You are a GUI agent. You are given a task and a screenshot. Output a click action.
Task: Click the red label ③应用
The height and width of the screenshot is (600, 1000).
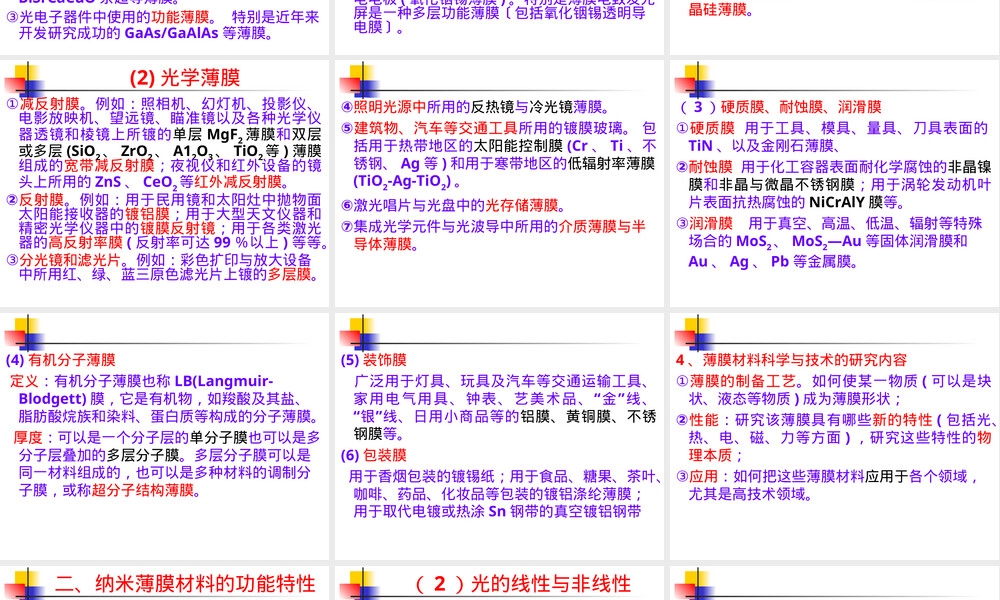click(697, 477)
